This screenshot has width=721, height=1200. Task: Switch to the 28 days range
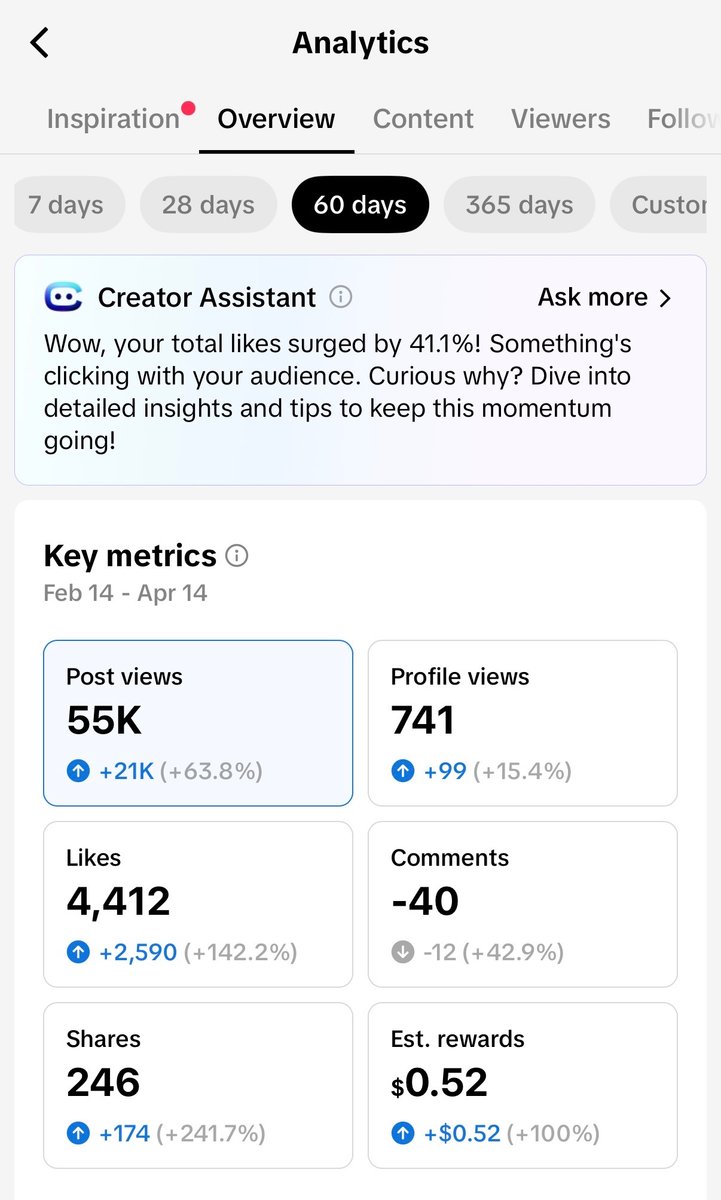pyautogui.click(x=208, y=204)
